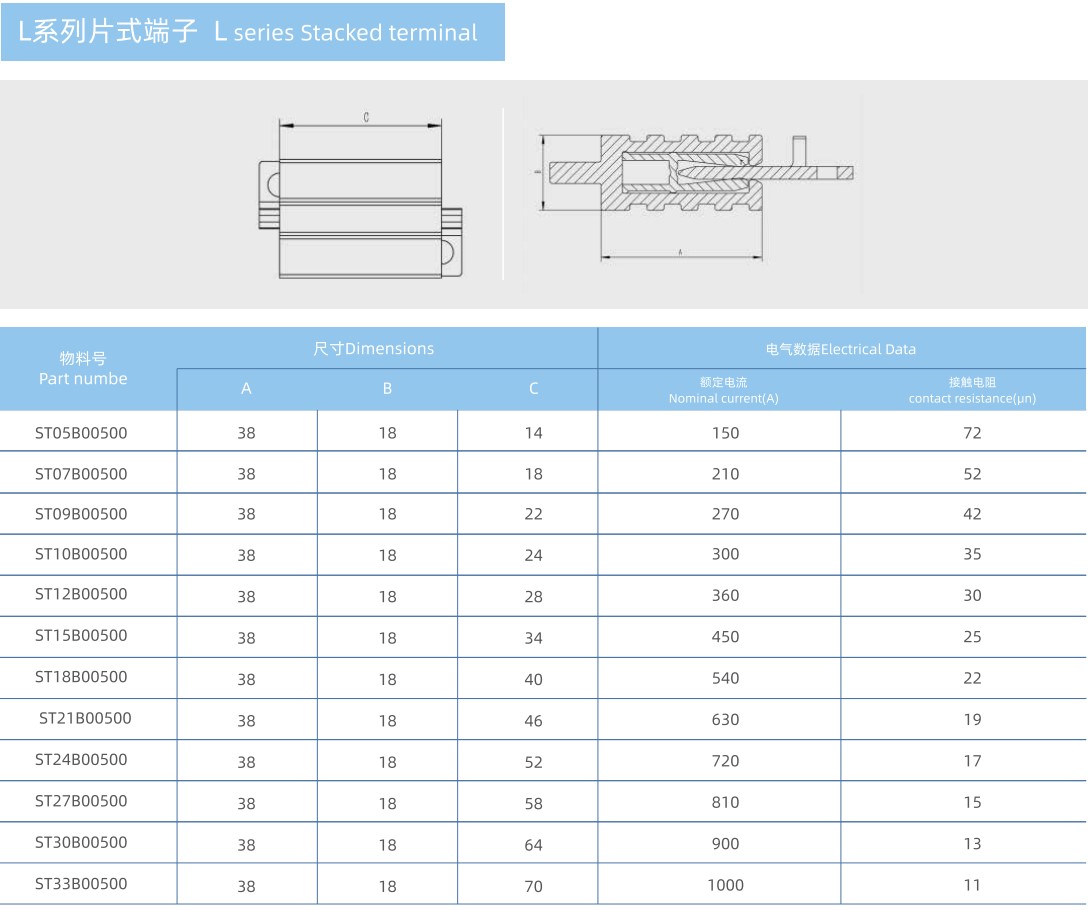Select part number ST33B00500
Image resolution: width=1092 pixels, height=910 pixels.
[x=81, y=884]
